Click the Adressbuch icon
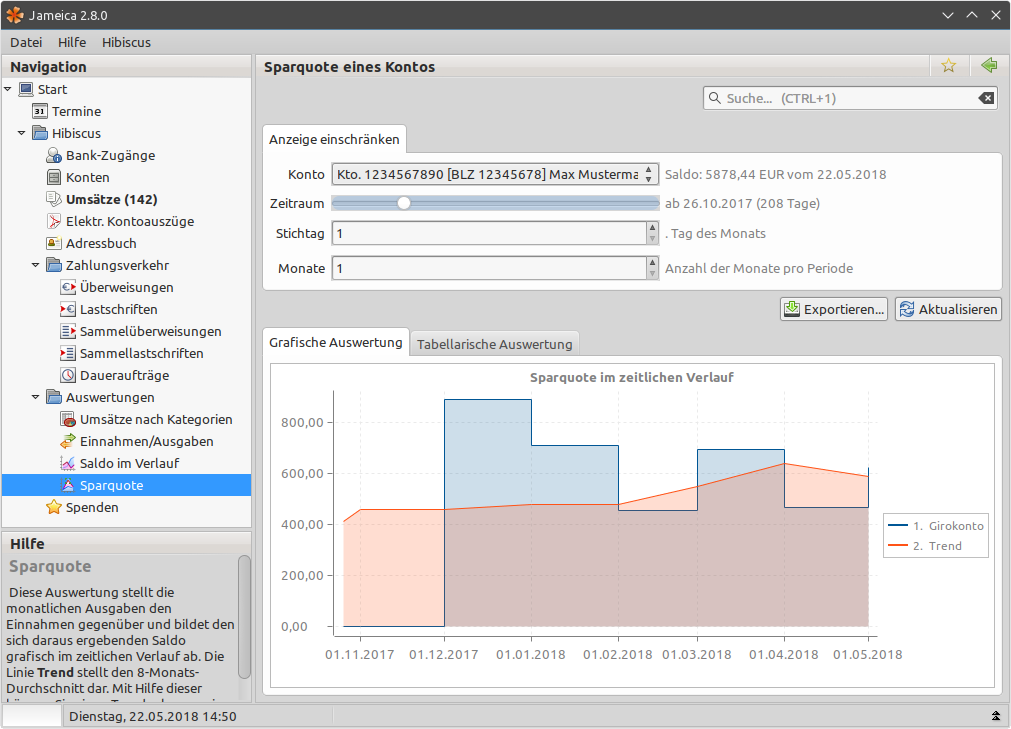This screenshot has height=729, width=1011. (54, 243)
